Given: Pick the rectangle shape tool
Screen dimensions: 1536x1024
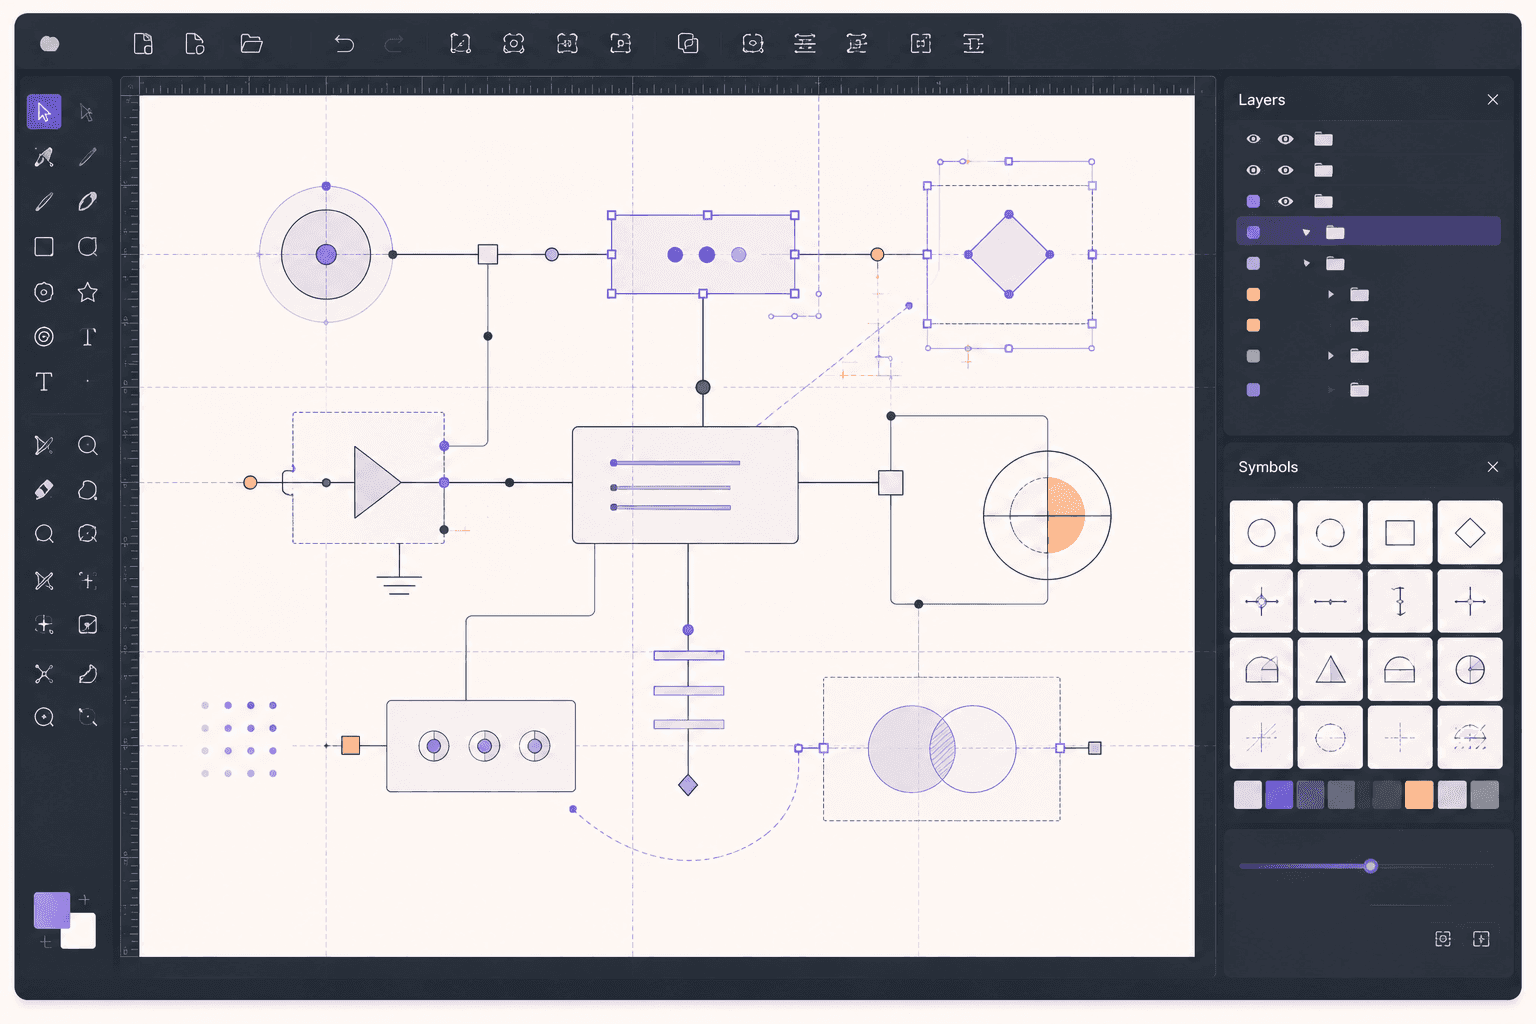Looking at the screenshot, I should click(44, 247).
